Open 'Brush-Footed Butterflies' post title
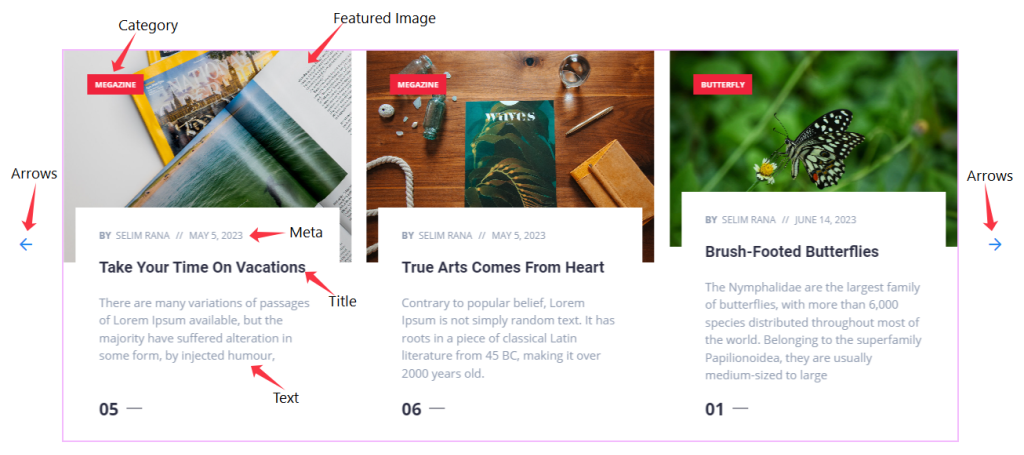 (792, 251)
